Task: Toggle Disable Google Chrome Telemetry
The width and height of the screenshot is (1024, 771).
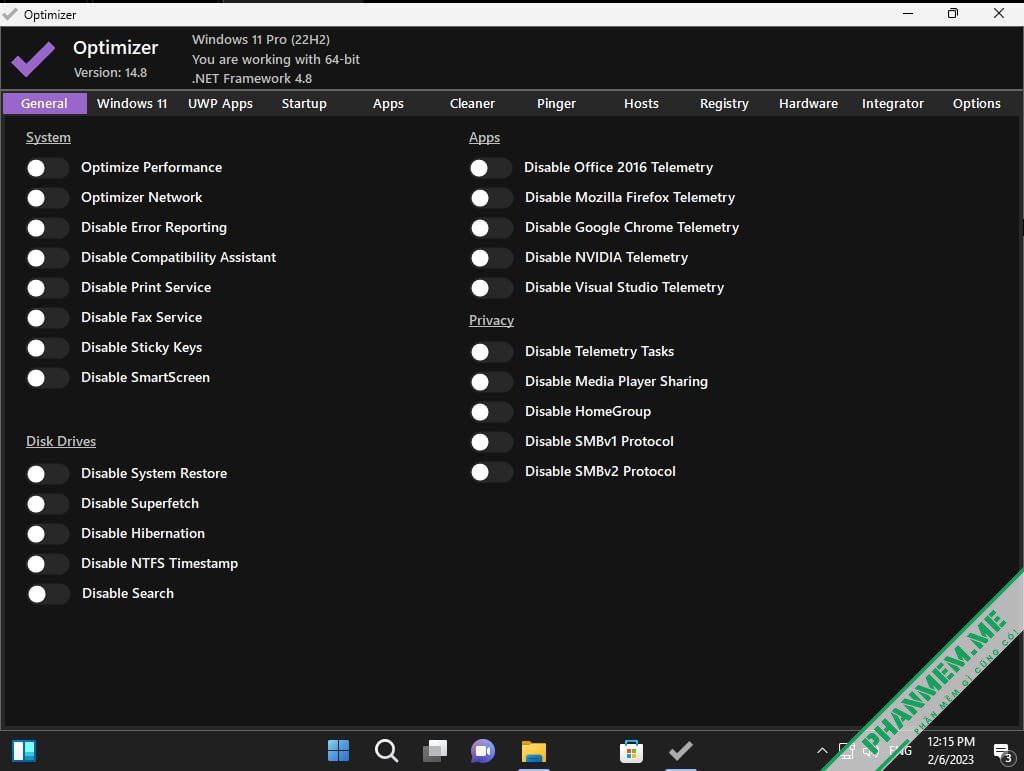Action: (x=491, y=228)
